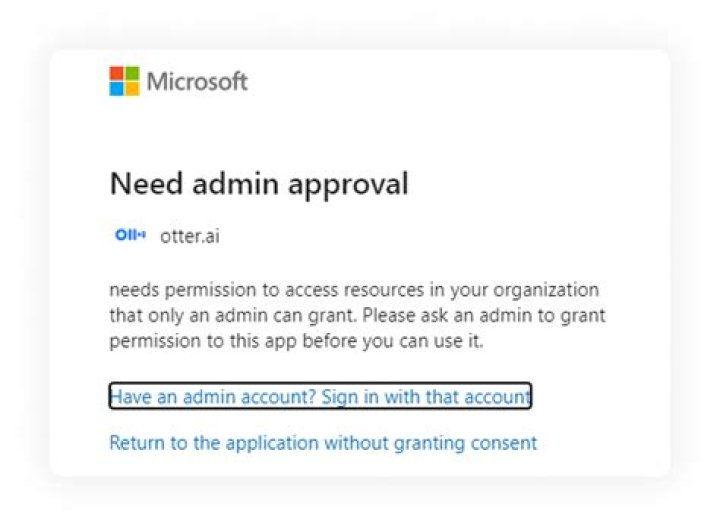Viewport: 720px width, 526px height.
Task: Click the otter.ai app logo icon
Action: [x=130, y=235]
